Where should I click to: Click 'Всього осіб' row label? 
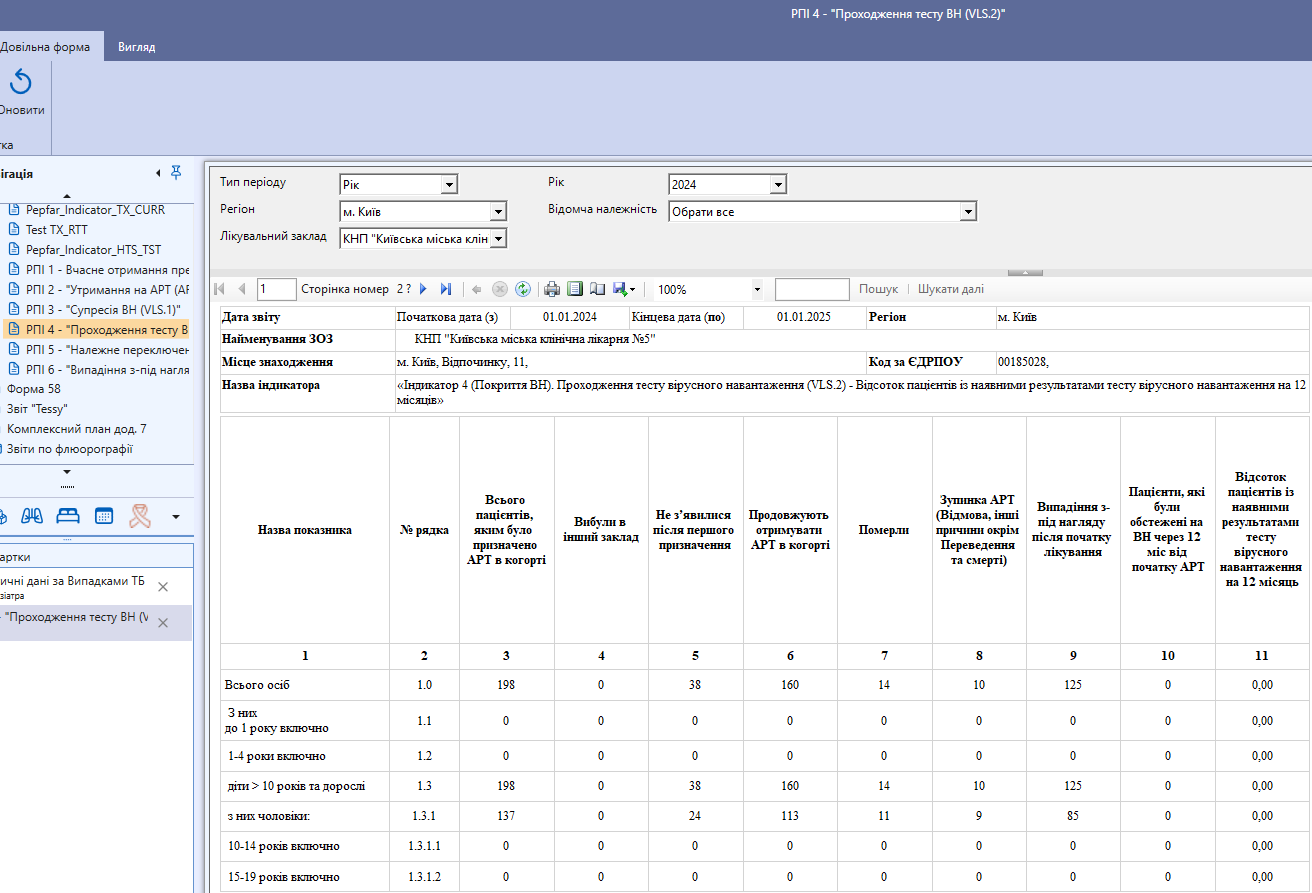point(258,685)
